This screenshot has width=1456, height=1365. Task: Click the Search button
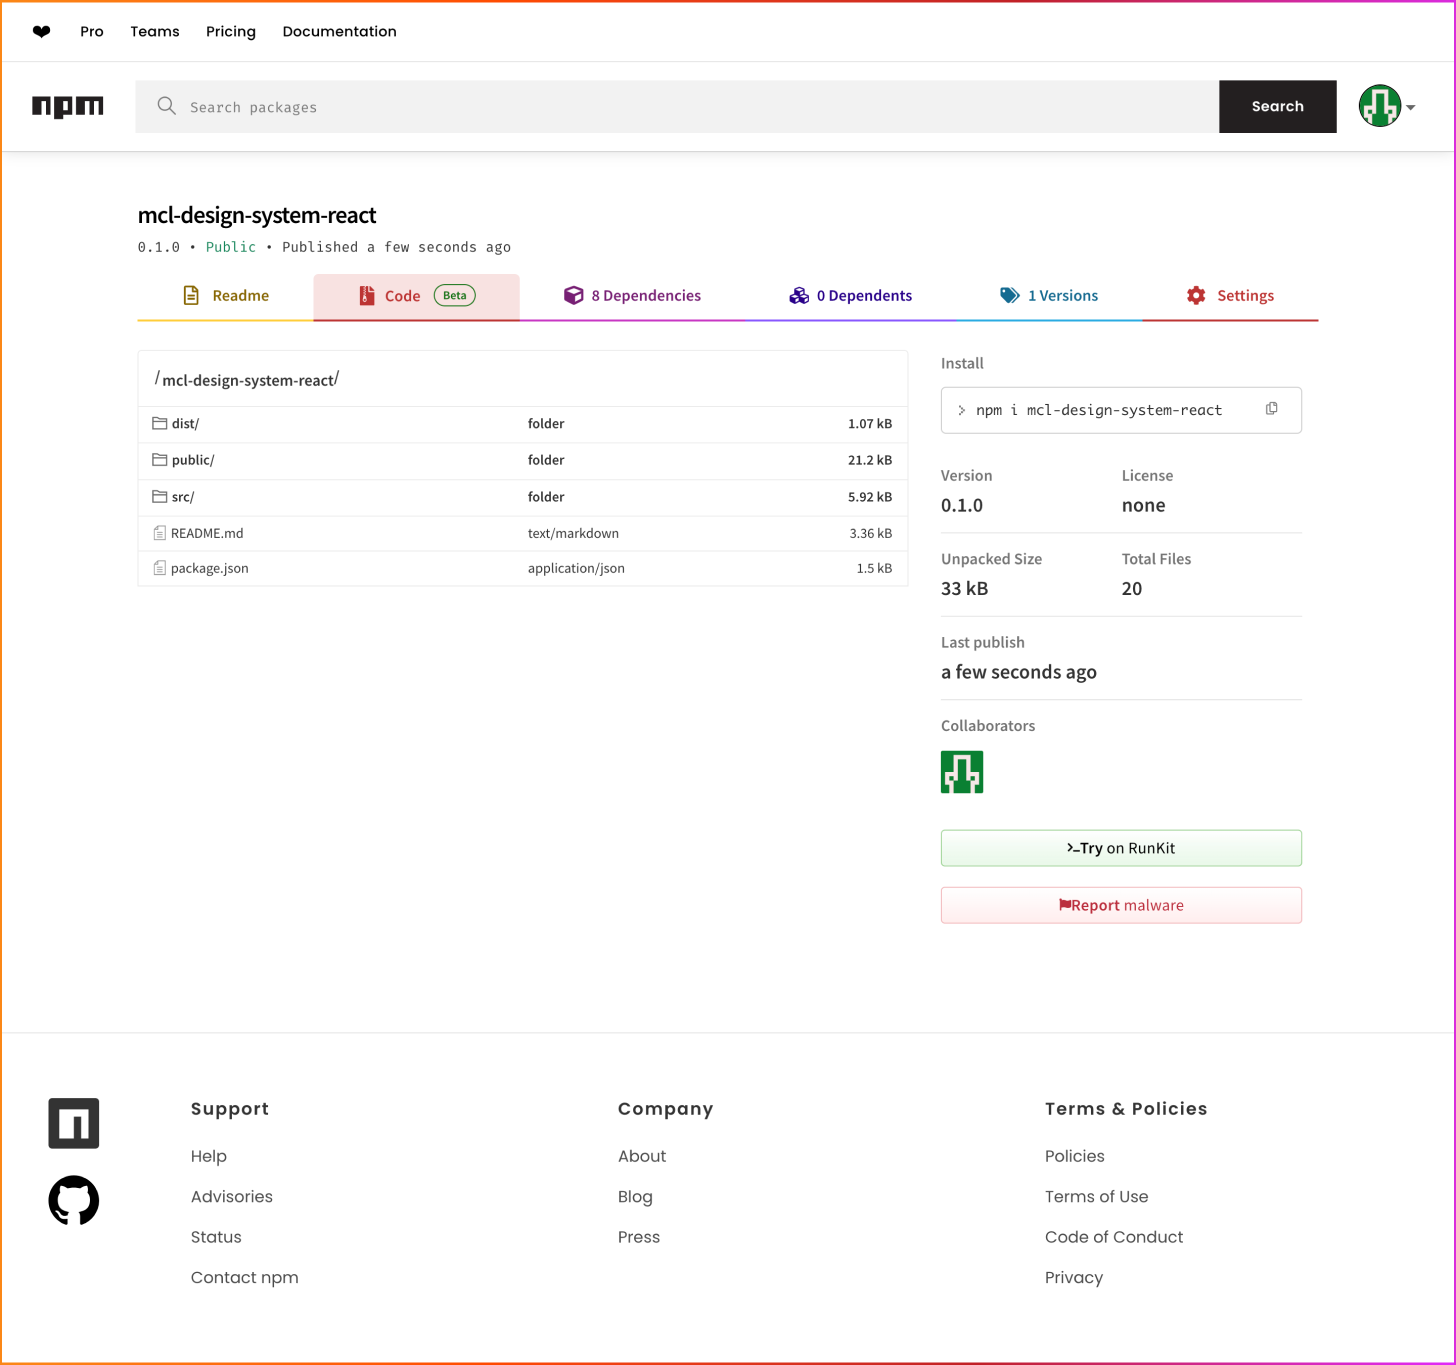(1278, 106)
